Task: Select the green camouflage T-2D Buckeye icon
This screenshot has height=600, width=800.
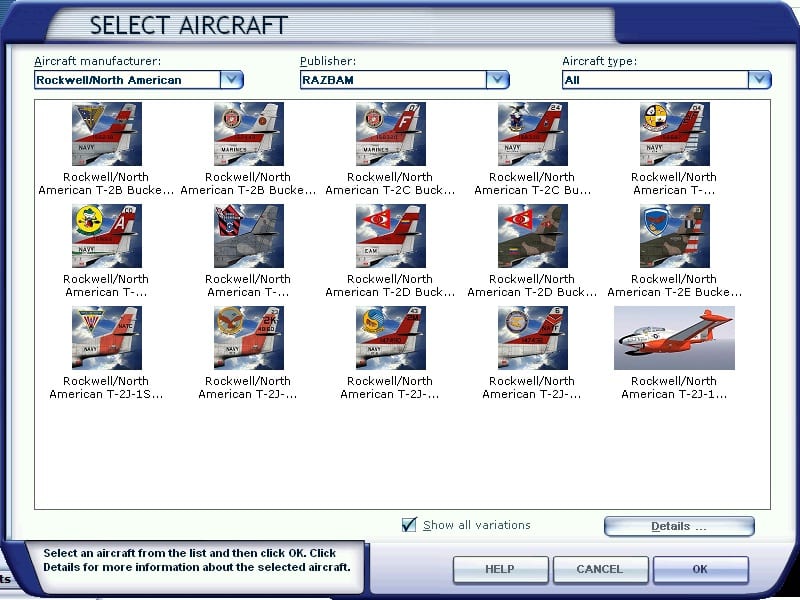Action: 532,236
